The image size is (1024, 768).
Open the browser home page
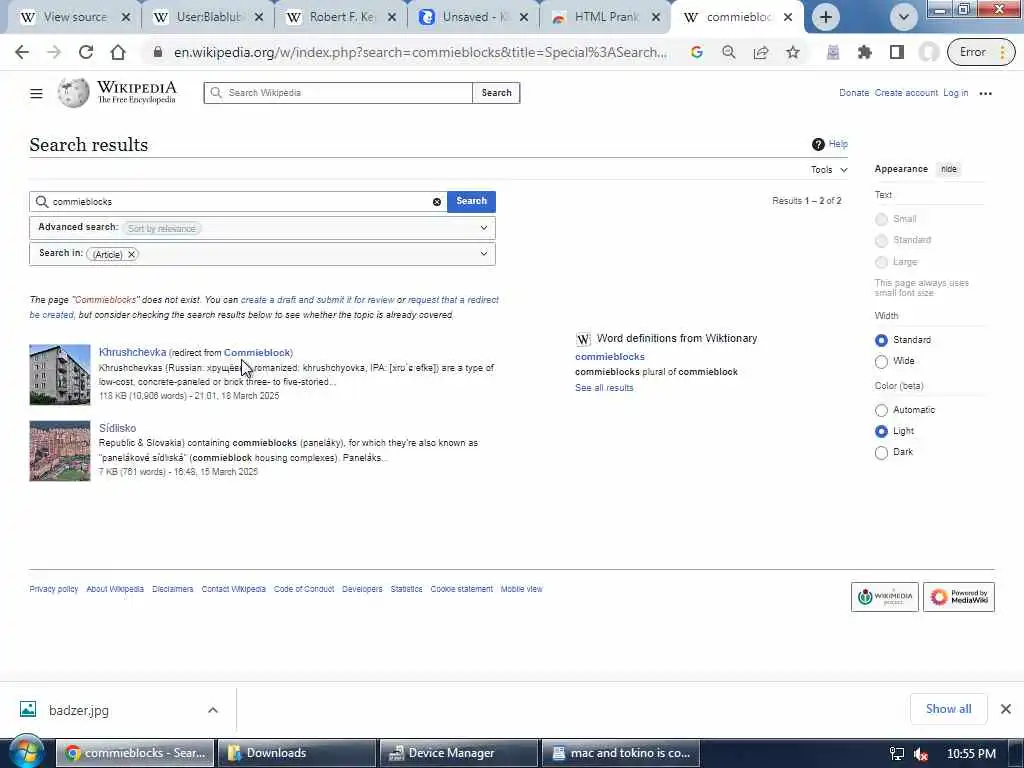[x=118, y=52]
